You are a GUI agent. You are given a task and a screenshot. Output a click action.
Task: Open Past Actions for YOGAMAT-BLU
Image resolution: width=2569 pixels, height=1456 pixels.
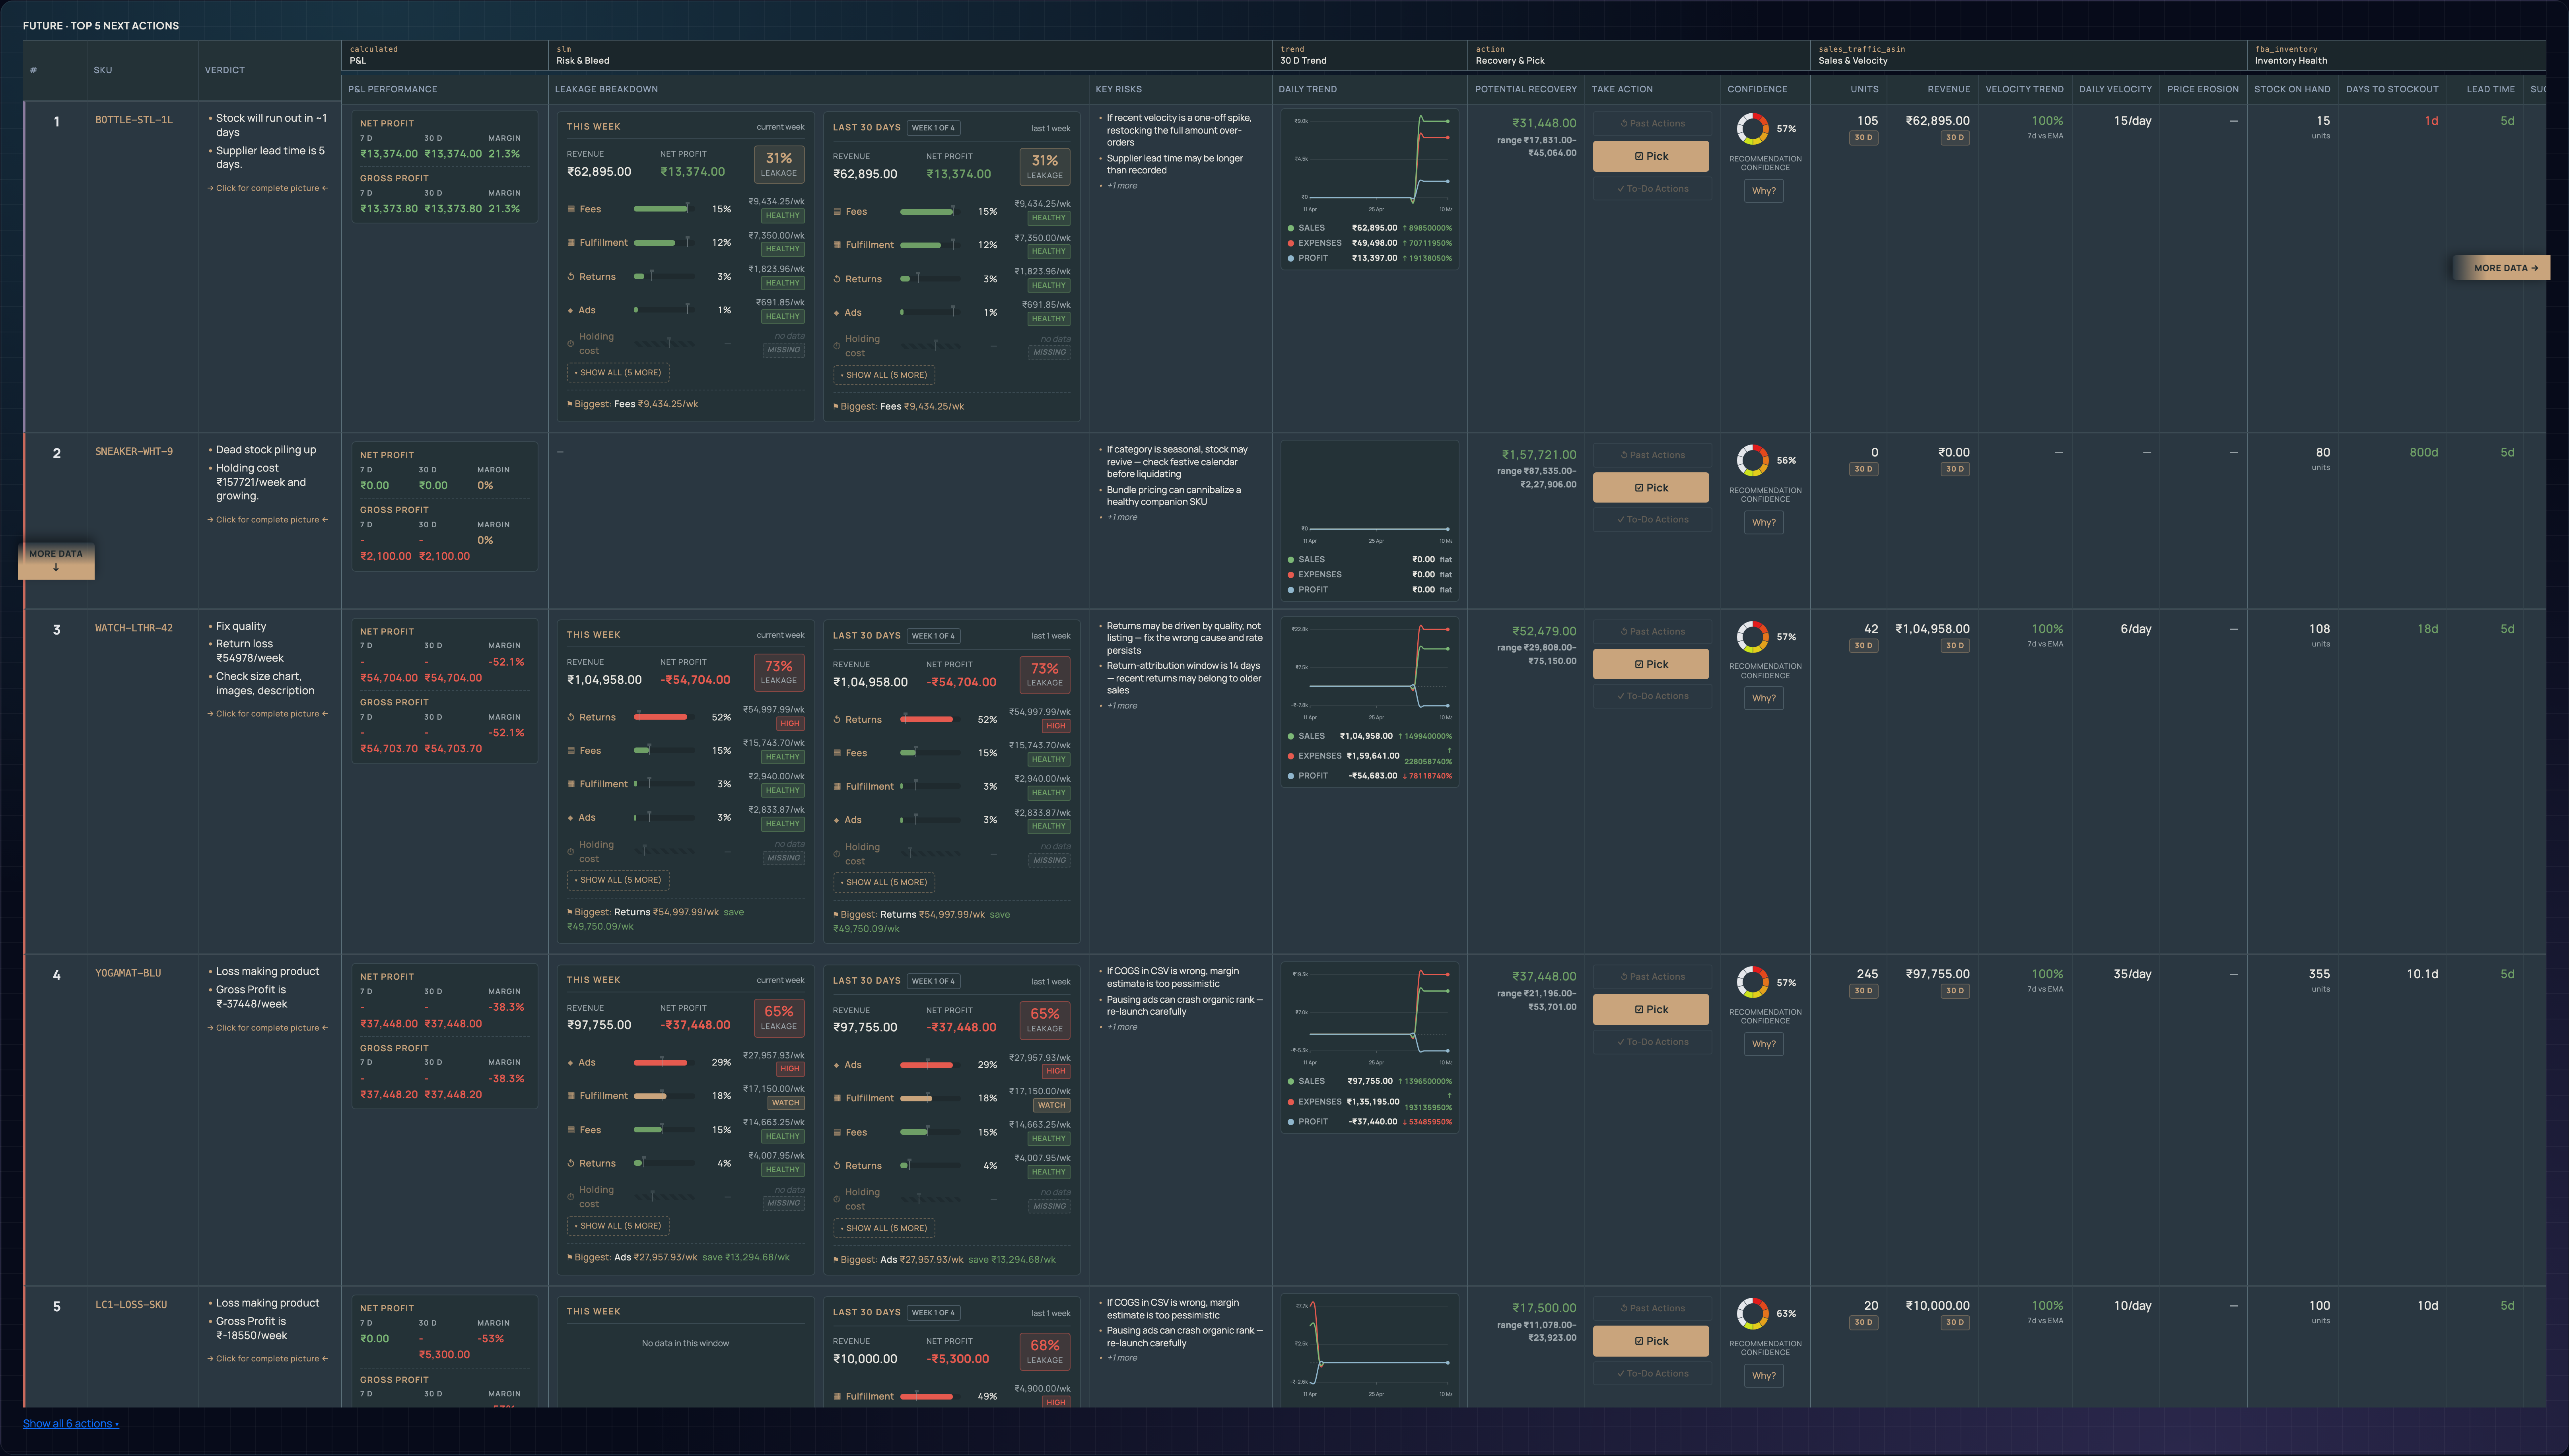coord(1652,977)
